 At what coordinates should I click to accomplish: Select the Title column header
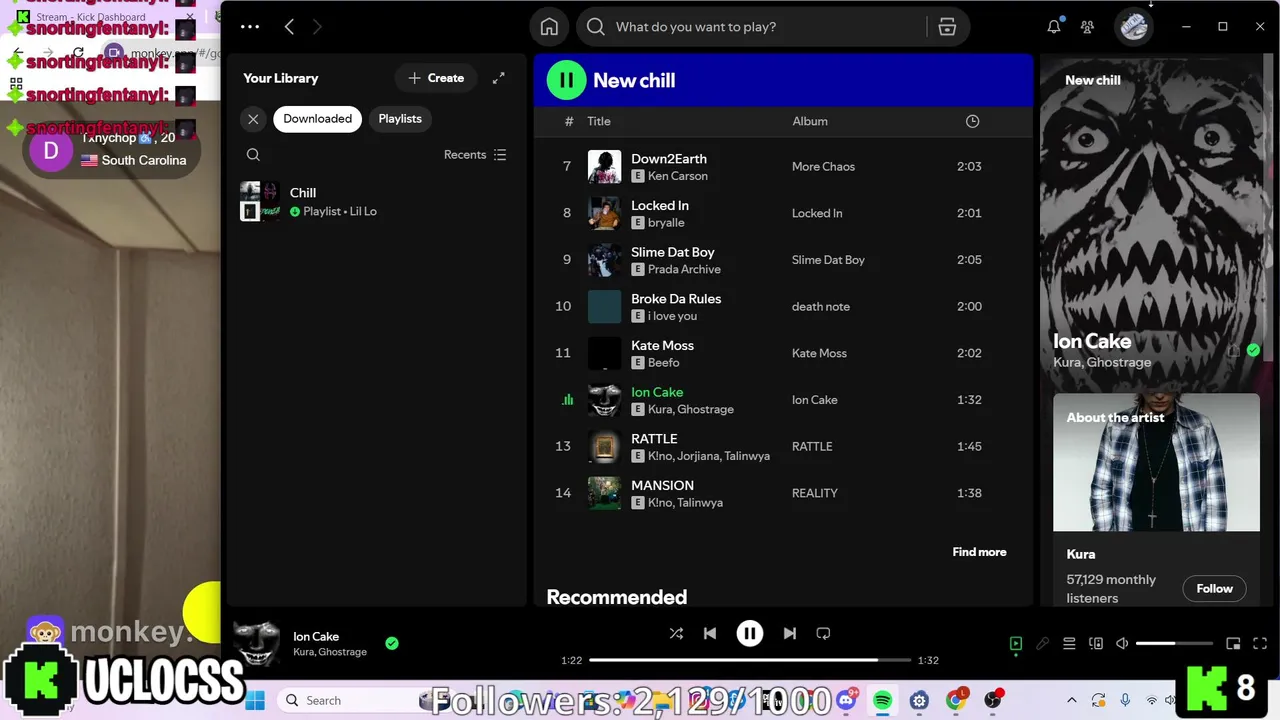(x=599, y=121)
